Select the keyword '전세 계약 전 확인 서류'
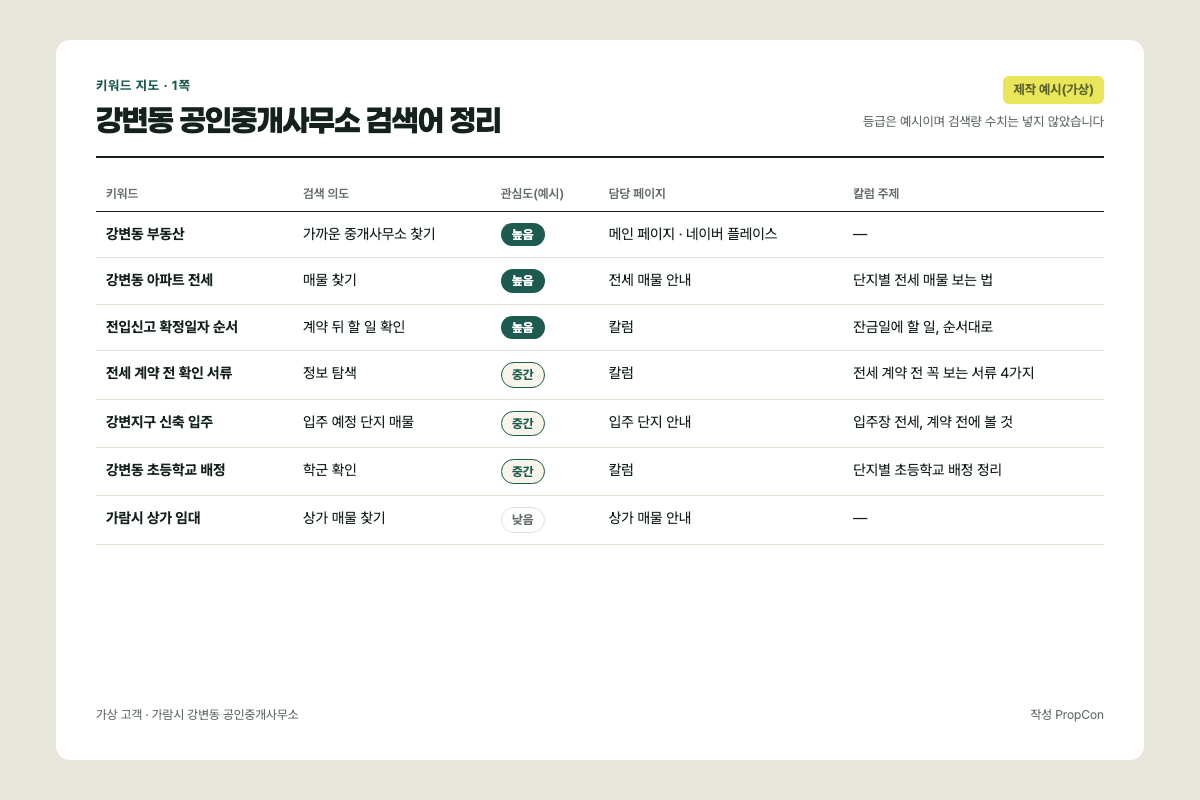The image size is (1200, 800). [169, 373]
